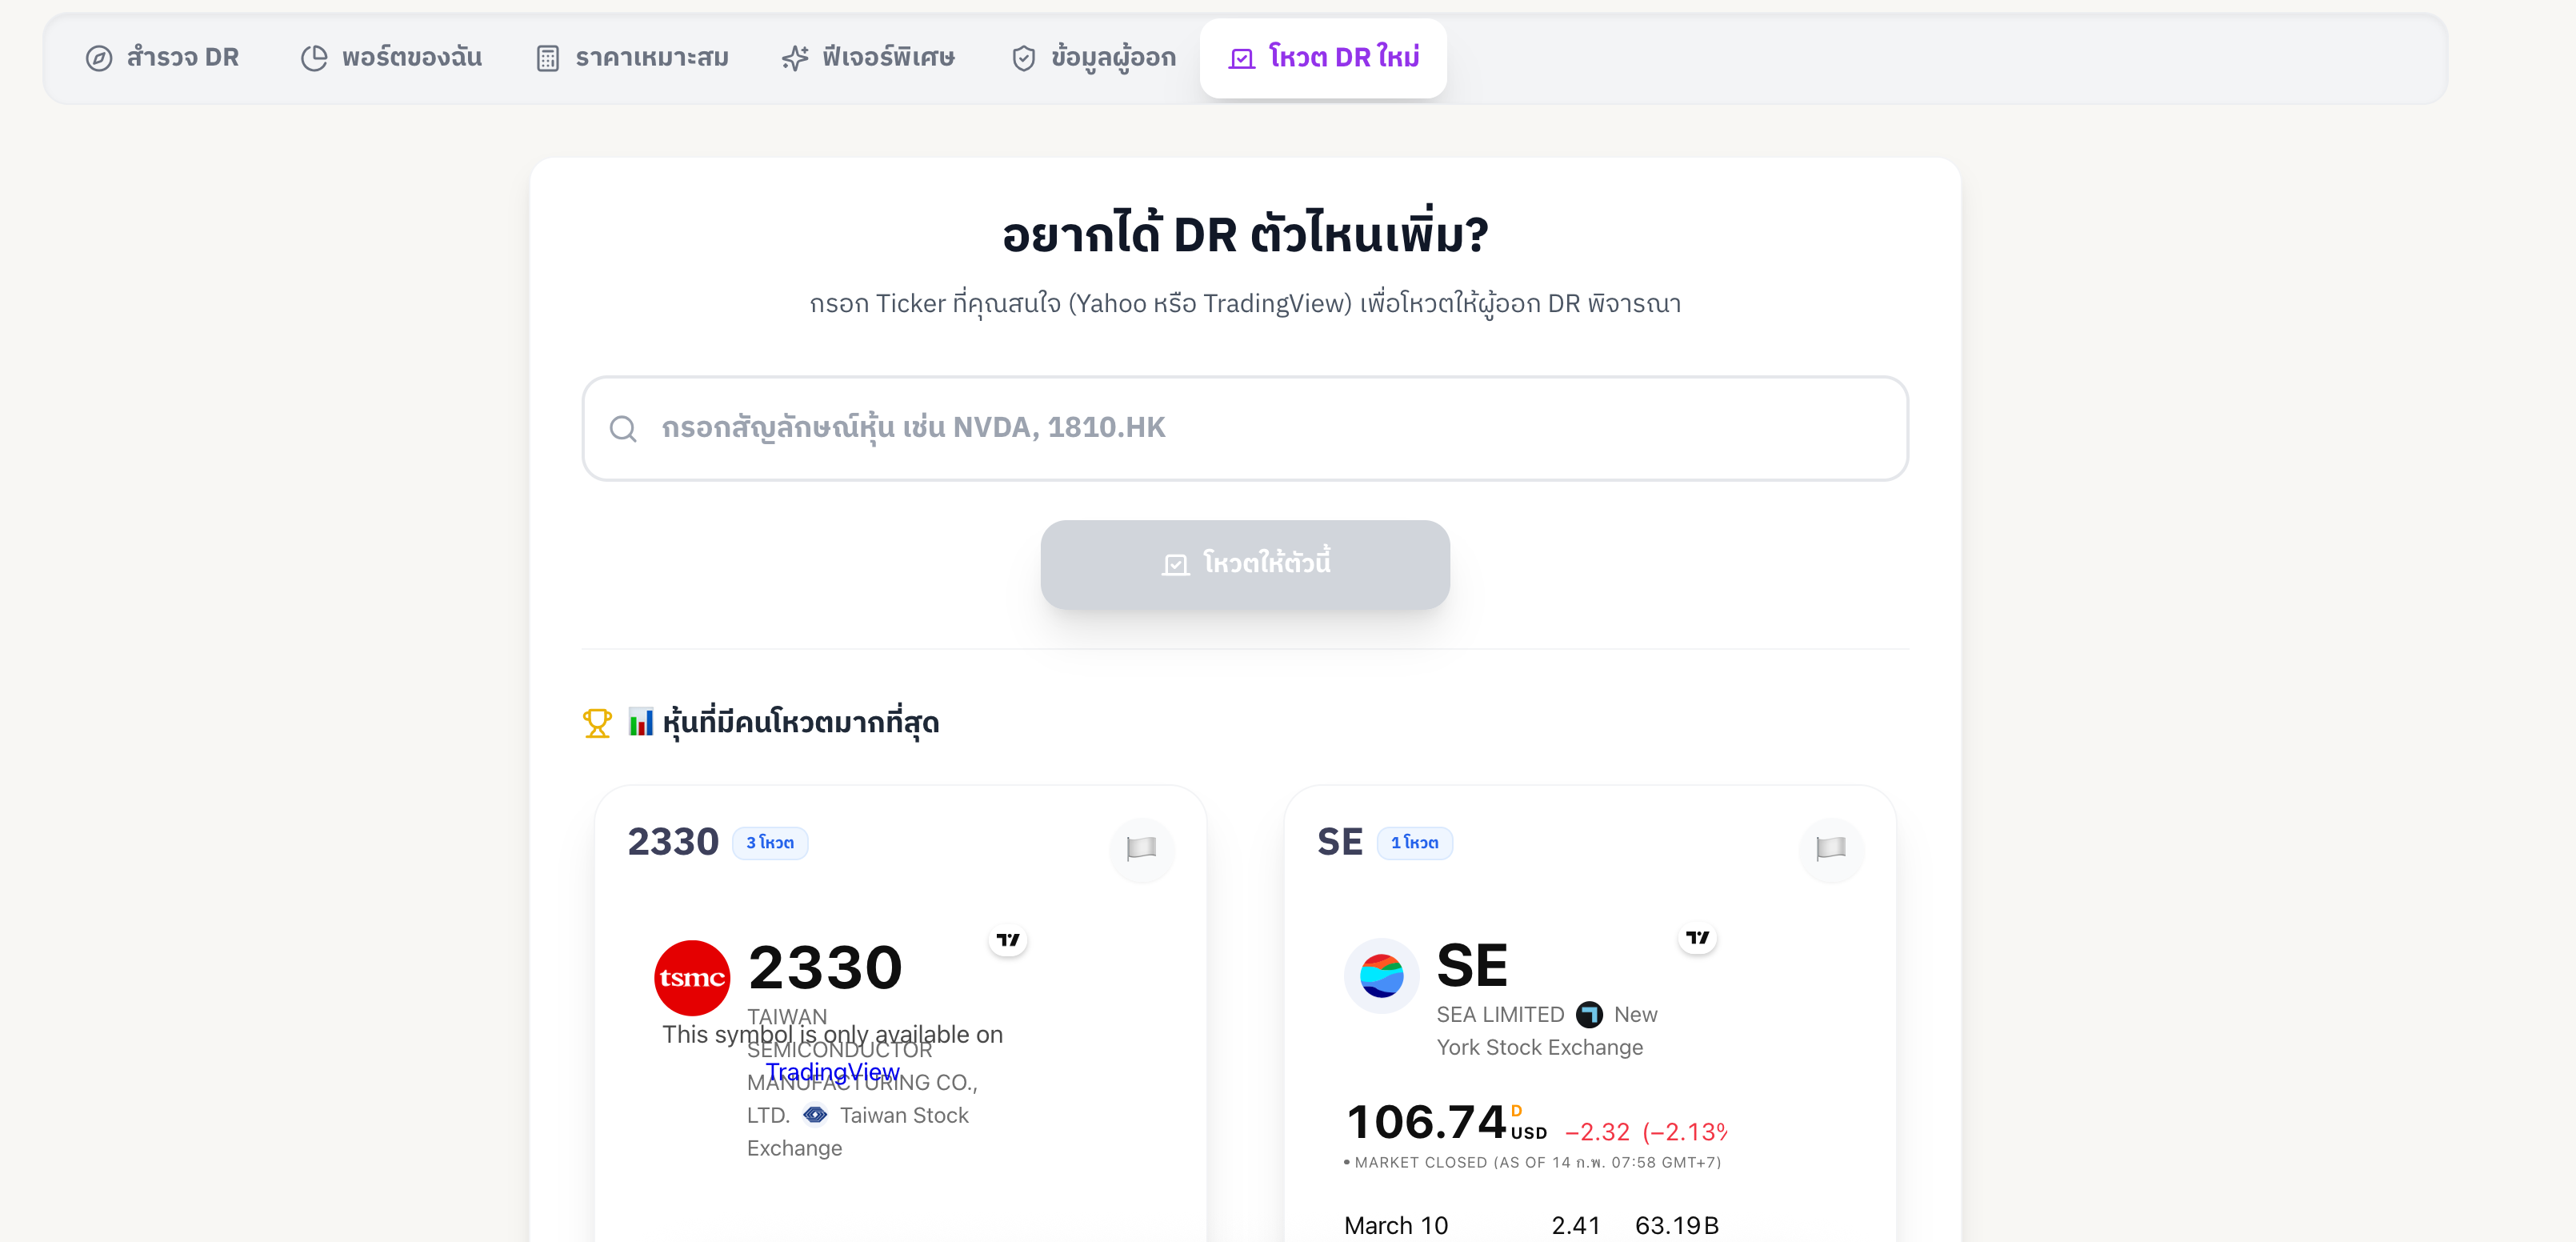Click the flag icon on the 2330 card
The image size is (2576, 1242).
tap(1141, 849)
